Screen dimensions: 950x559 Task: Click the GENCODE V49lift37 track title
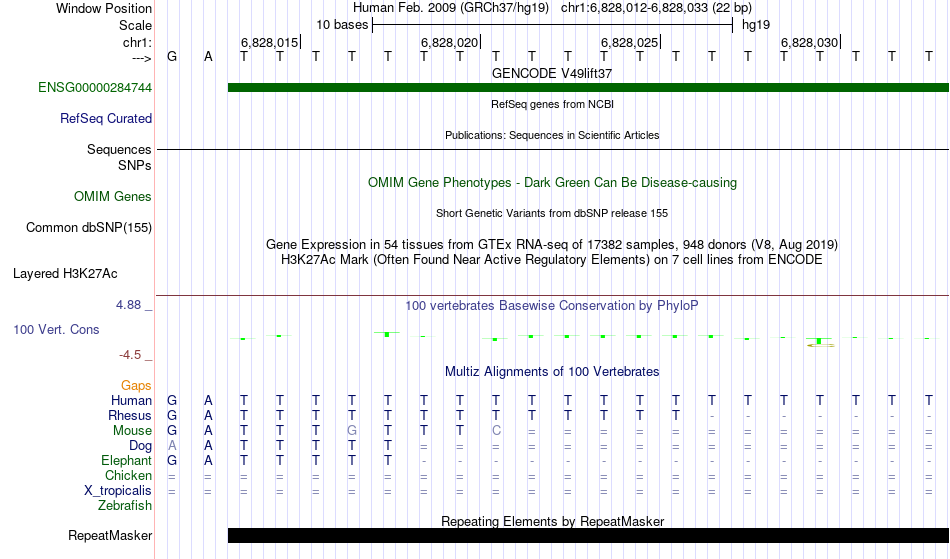click(552, 73)
